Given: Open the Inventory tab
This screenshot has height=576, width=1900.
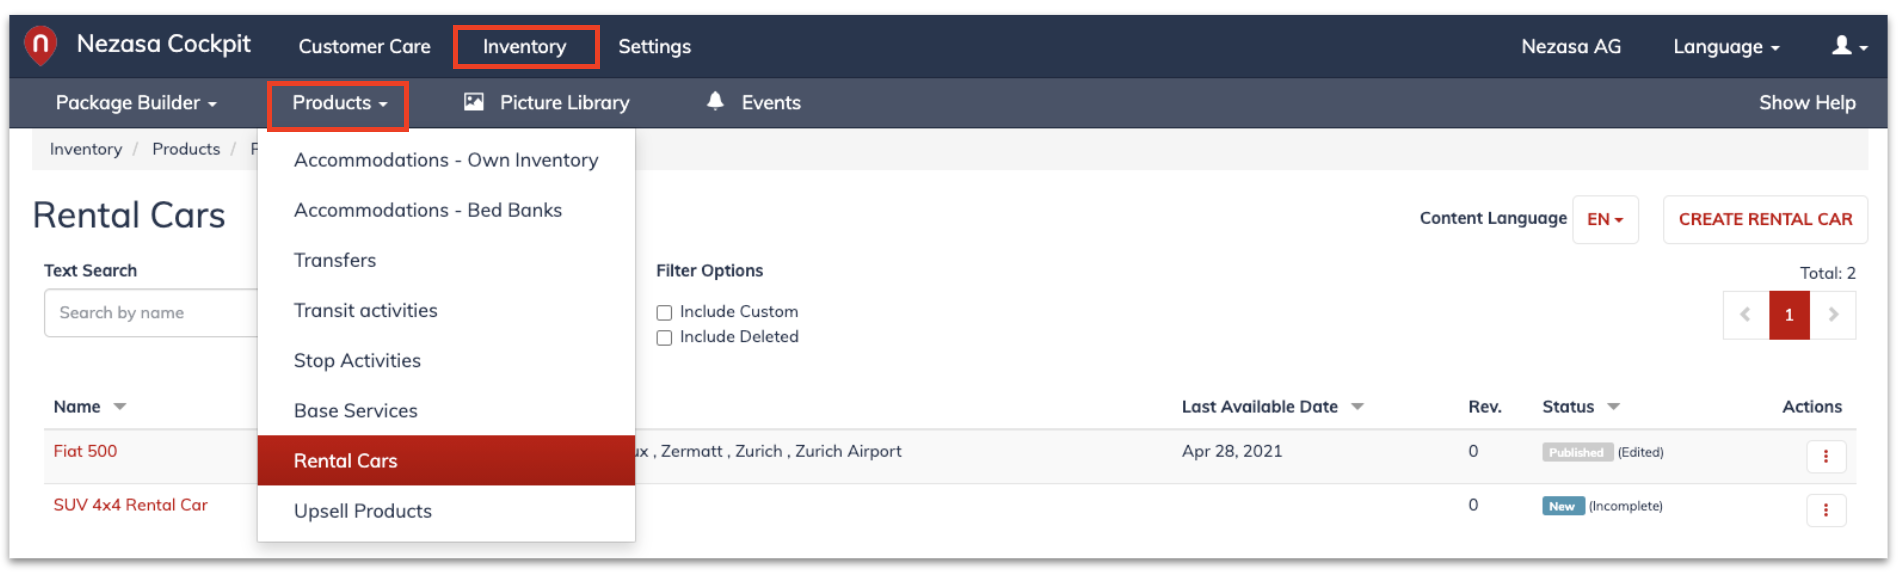Looking at the screenshot, I should [x=525, y=47].
